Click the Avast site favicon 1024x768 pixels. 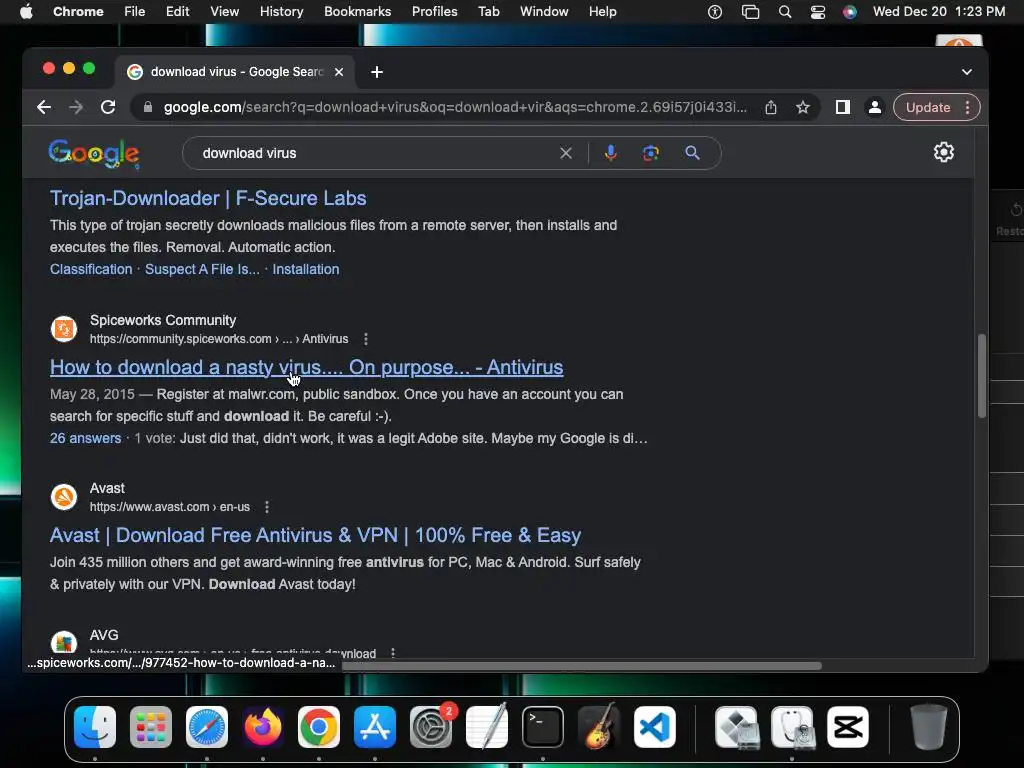pos(64,497)
